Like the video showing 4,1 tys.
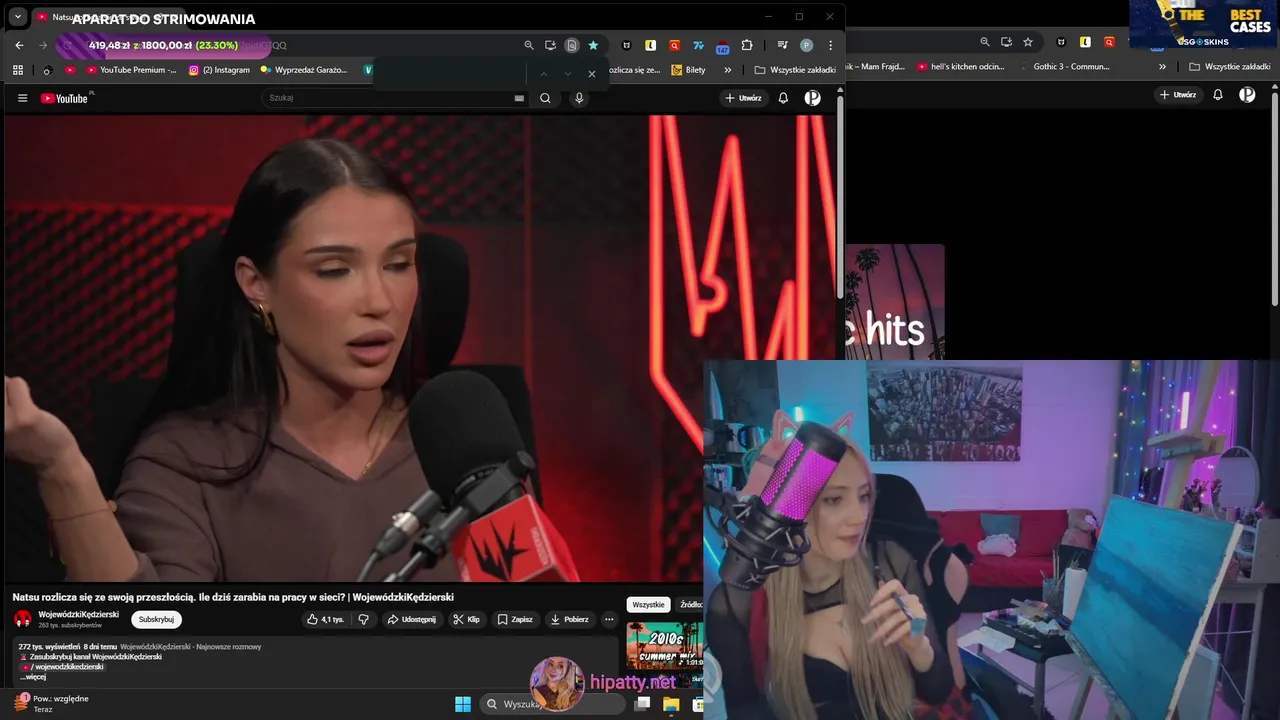 click(x=326, y=619)
